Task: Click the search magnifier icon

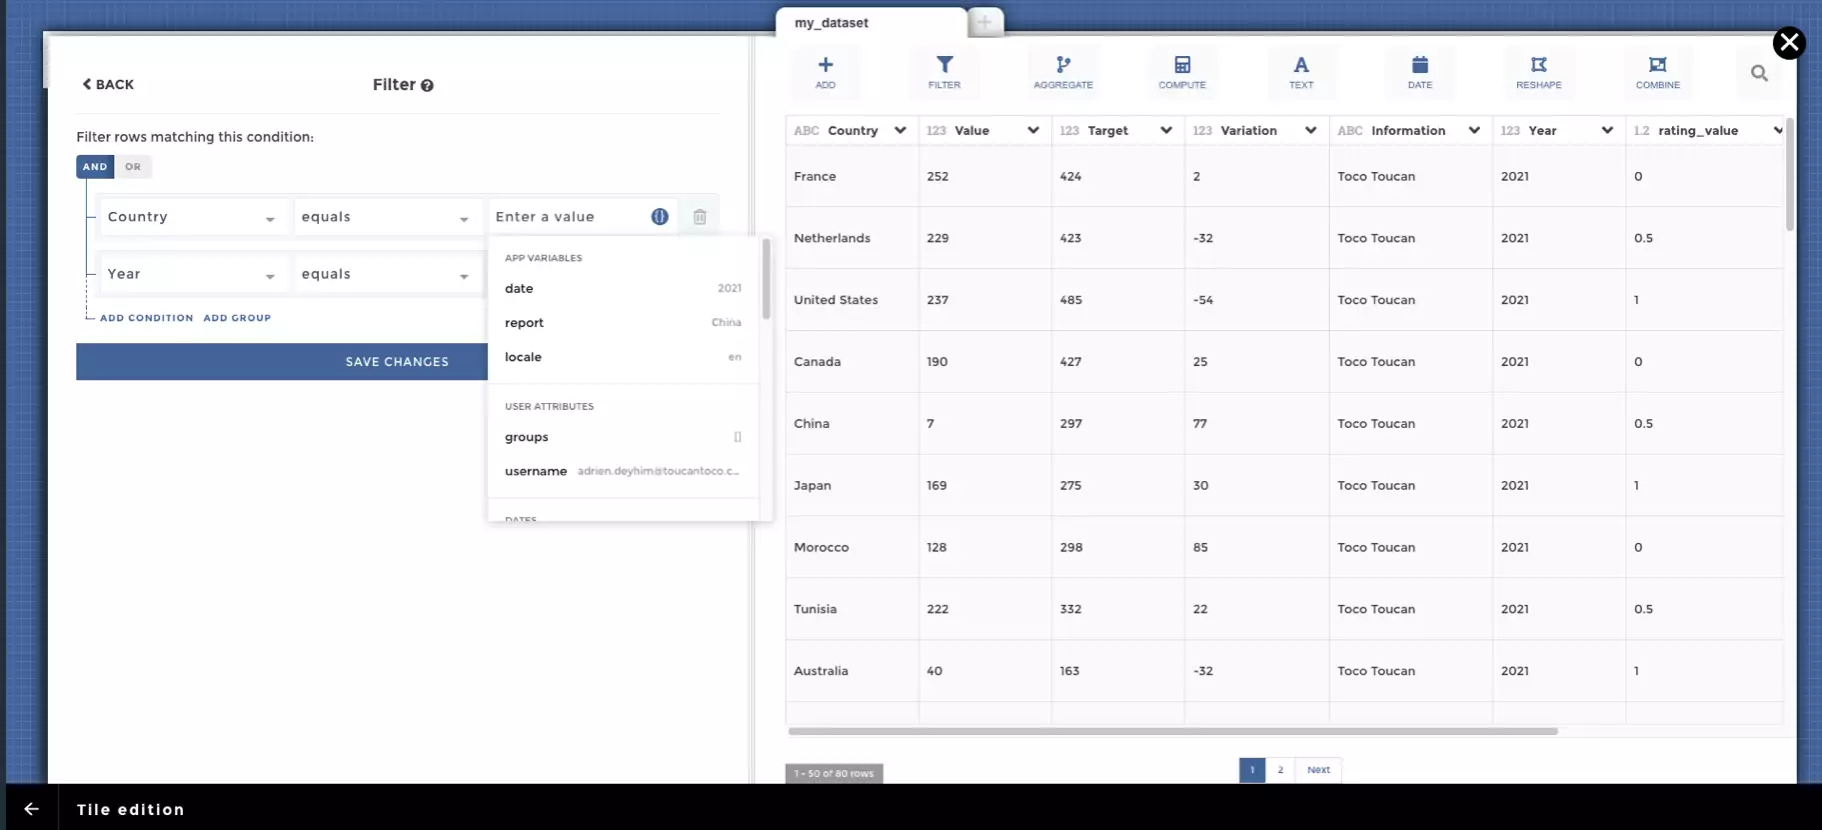Action: tap(1759, 73)
